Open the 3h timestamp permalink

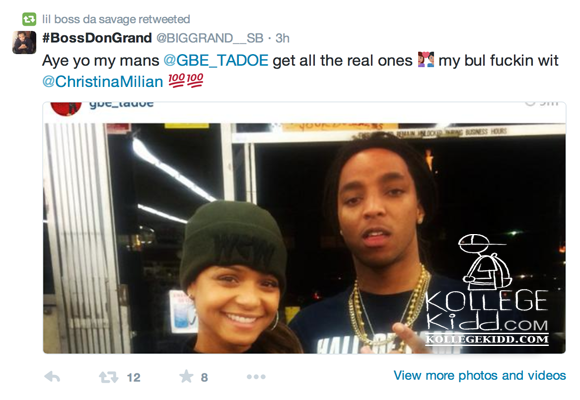(282, 38)
